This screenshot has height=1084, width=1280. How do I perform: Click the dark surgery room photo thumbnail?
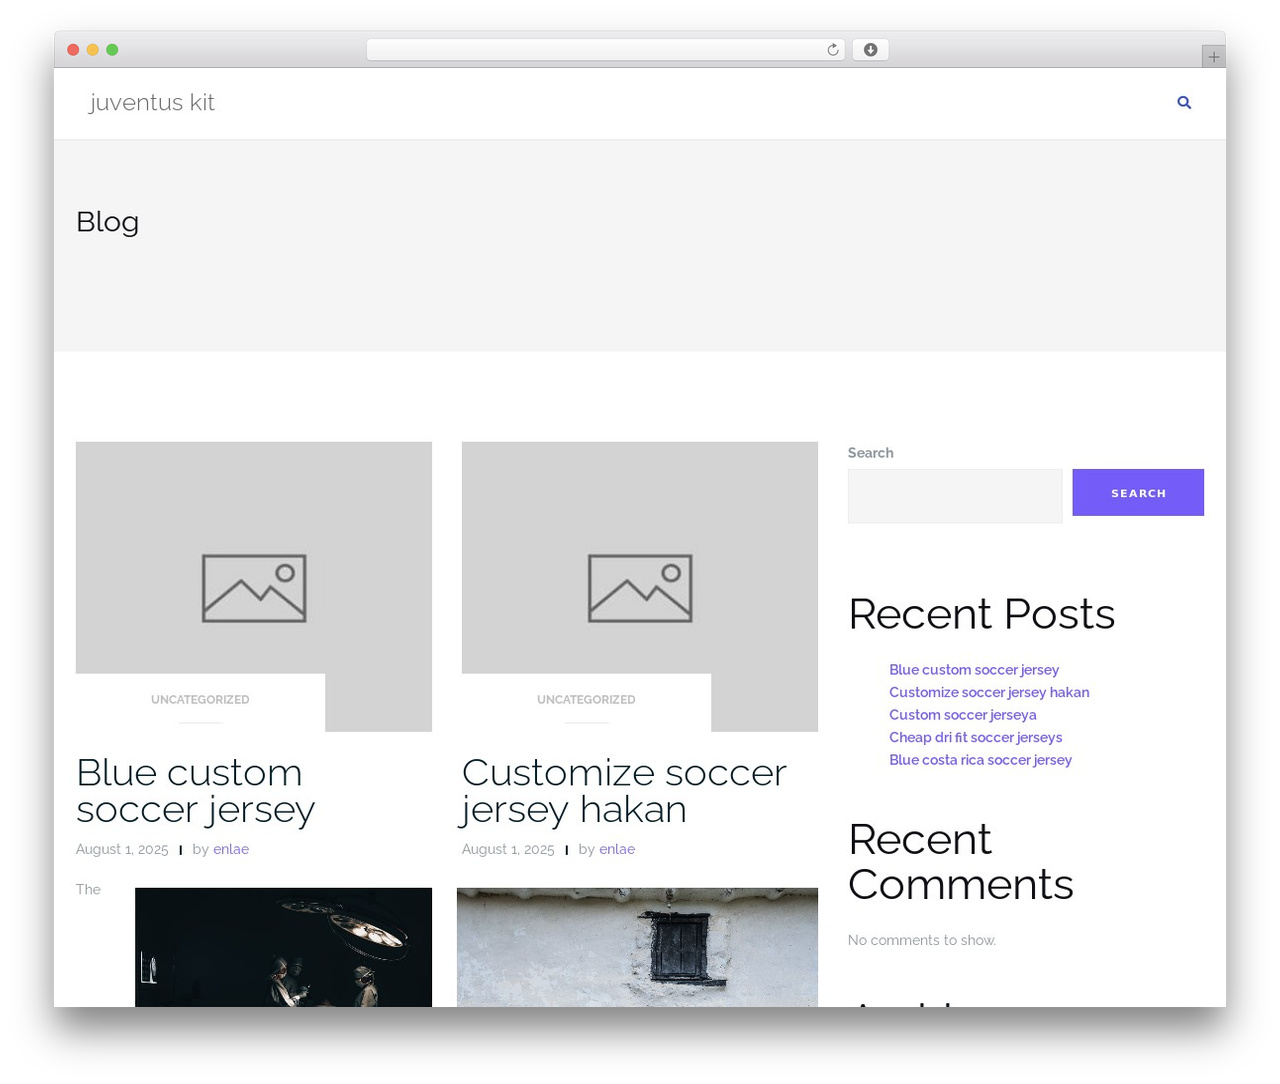point(284,947)
